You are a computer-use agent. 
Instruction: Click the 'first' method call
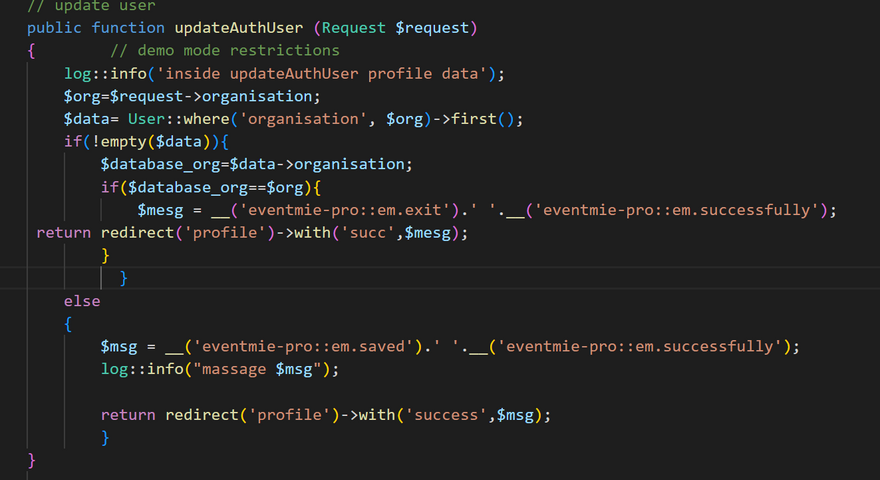475,119
